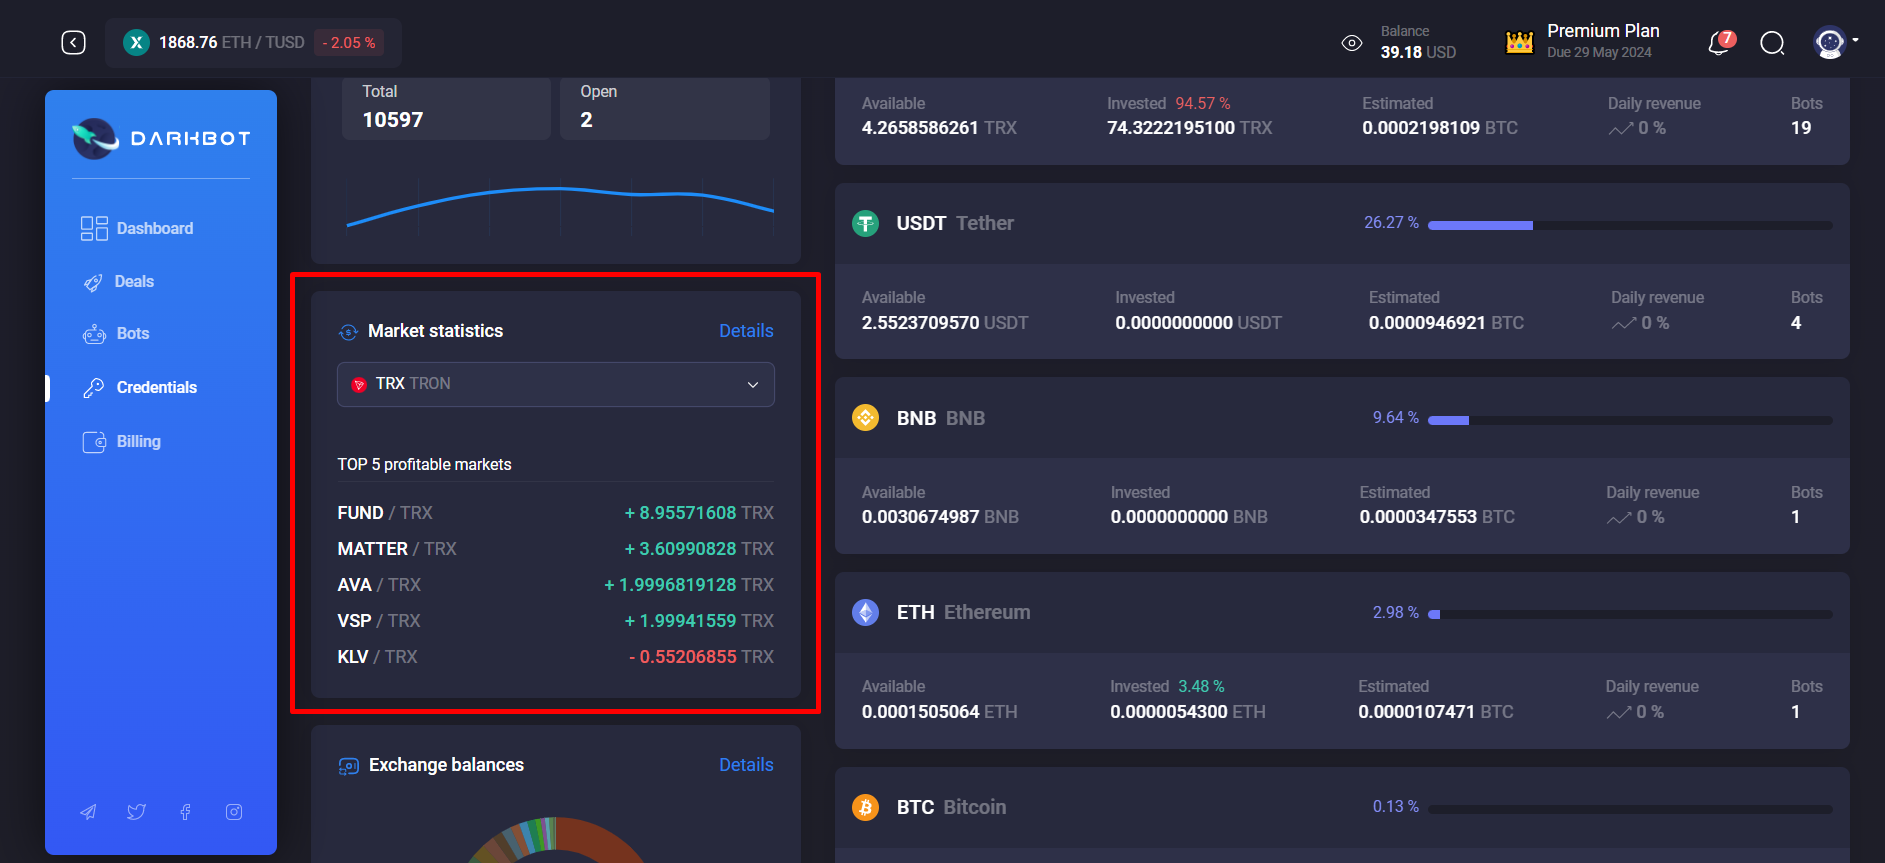Click the ETH Ethereum coin icon

click(x=865, y=612)
